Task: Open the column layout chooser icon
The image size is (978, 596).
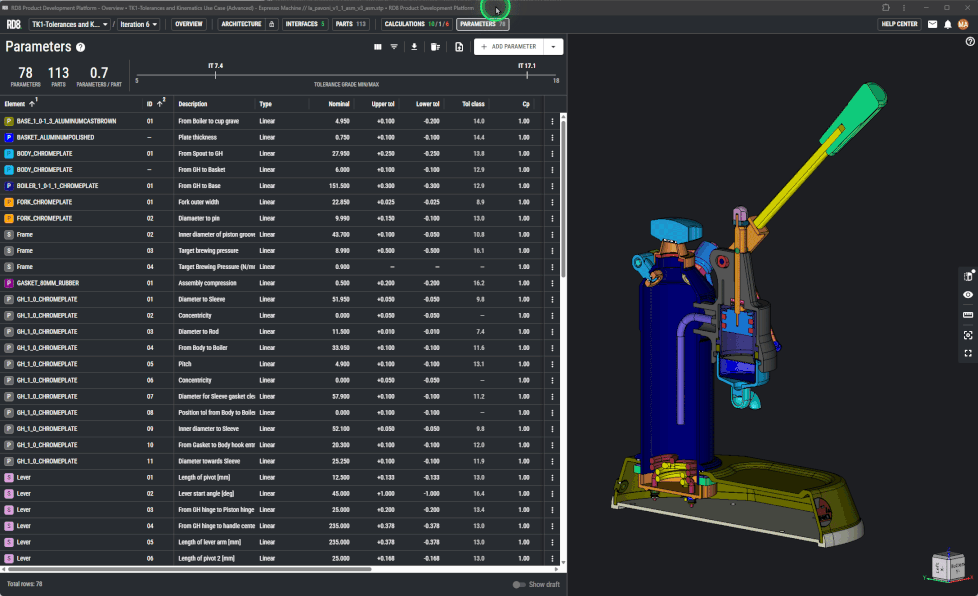Action: 377,47
